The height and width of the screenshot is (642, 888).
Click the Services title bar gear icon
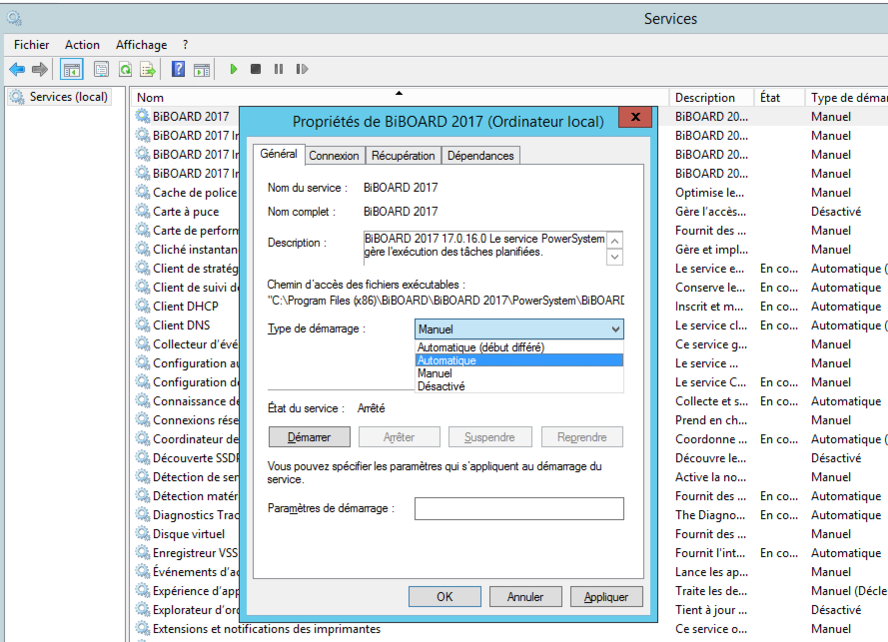(14, 19)
